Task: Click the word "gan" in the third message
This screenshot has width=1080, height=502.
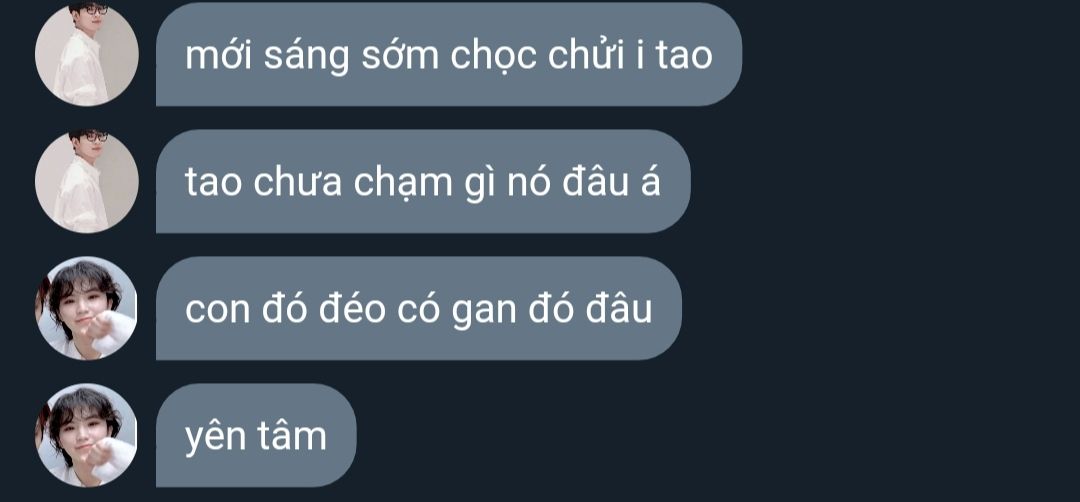Action: 484,311
